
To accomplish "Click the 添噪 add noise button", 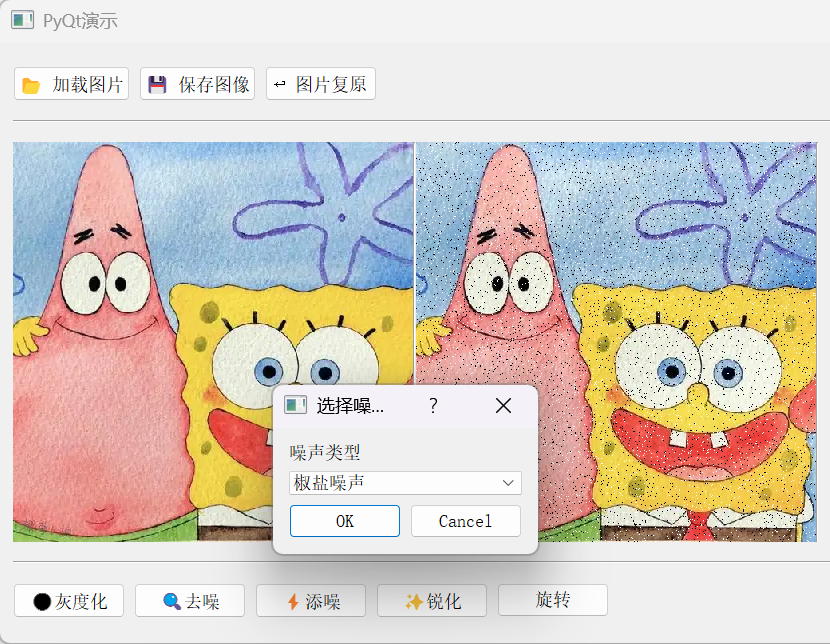I will pyautogui.click(x=311, y=601).
